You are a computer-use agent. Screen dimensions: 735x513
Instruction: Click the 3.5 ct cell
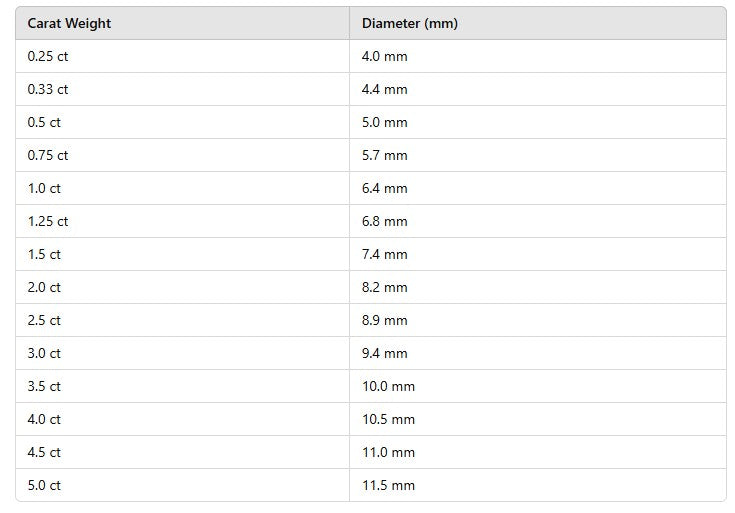tap(182, 386)
